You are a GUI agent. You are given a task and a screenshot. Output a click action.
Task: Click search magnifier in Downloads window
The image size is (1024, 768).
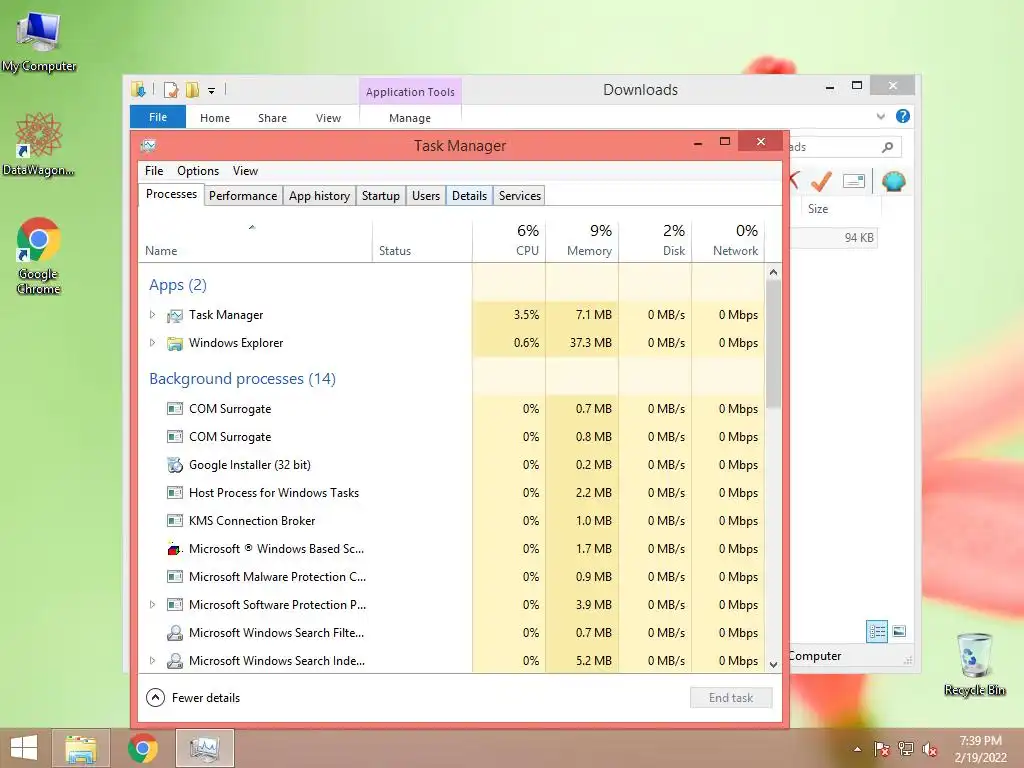pos(887,147)
